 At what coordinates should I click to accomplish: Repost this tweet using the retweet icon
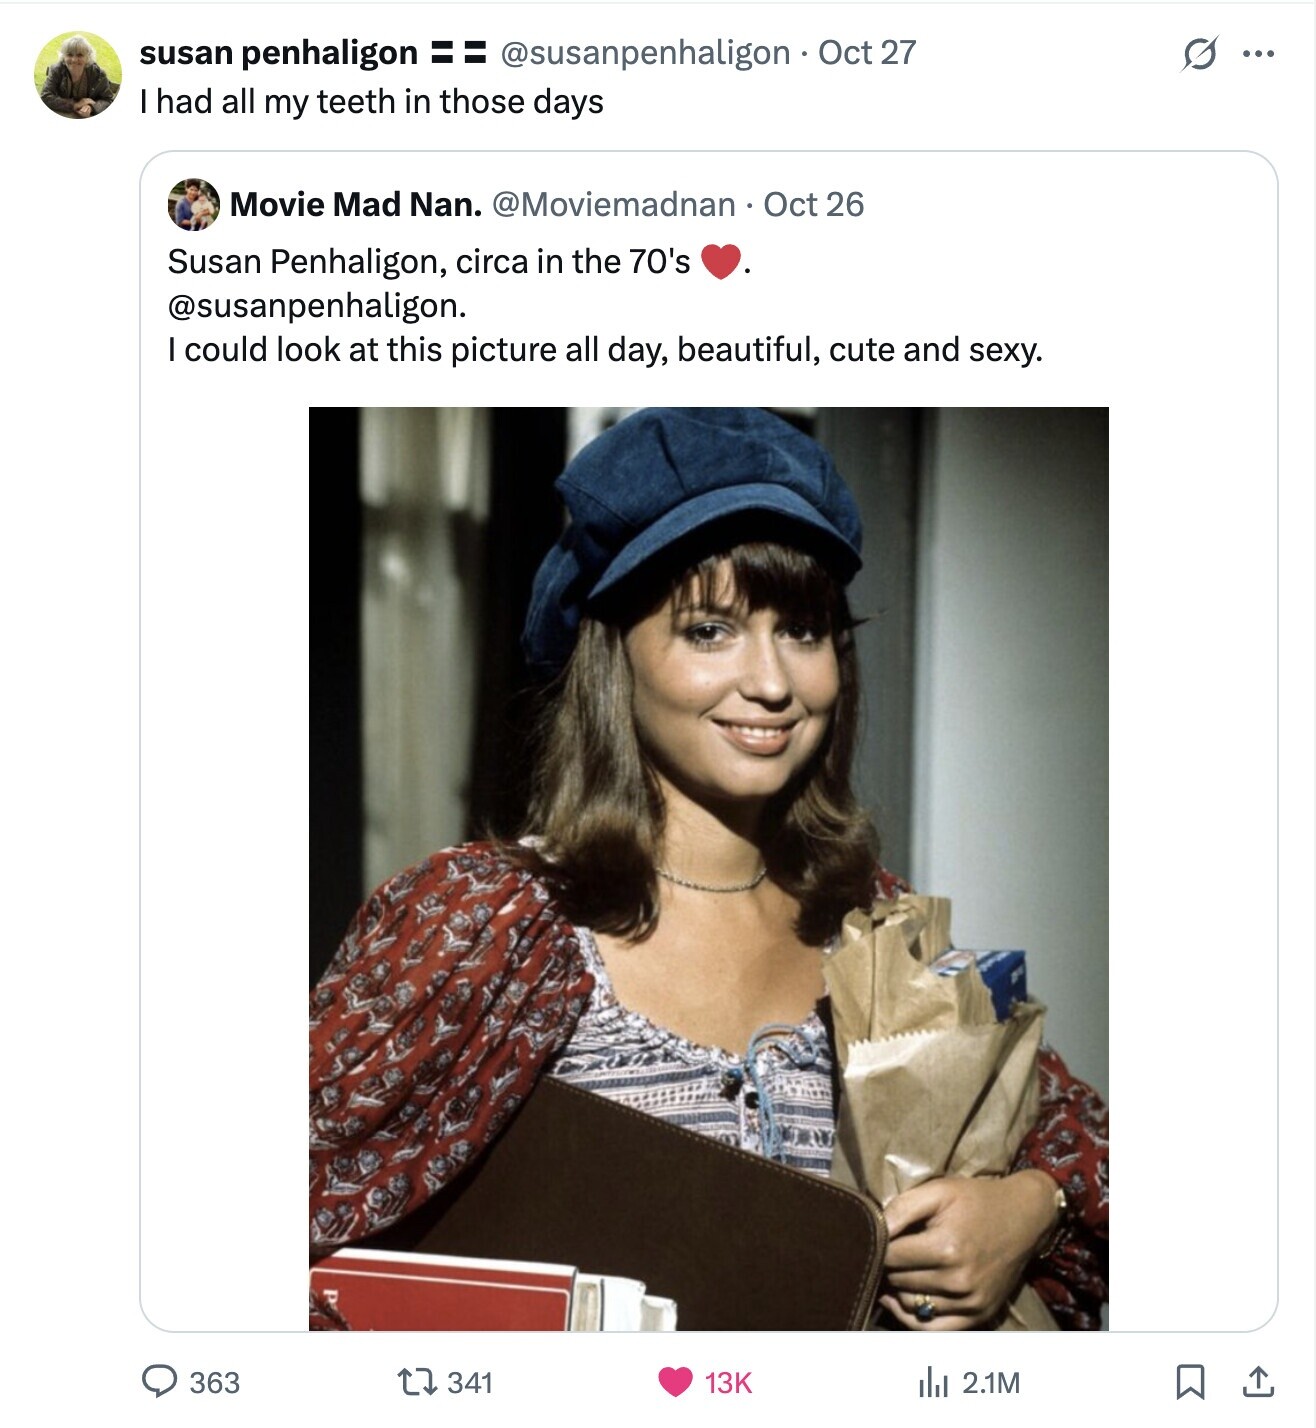[x=414, y=1382]
